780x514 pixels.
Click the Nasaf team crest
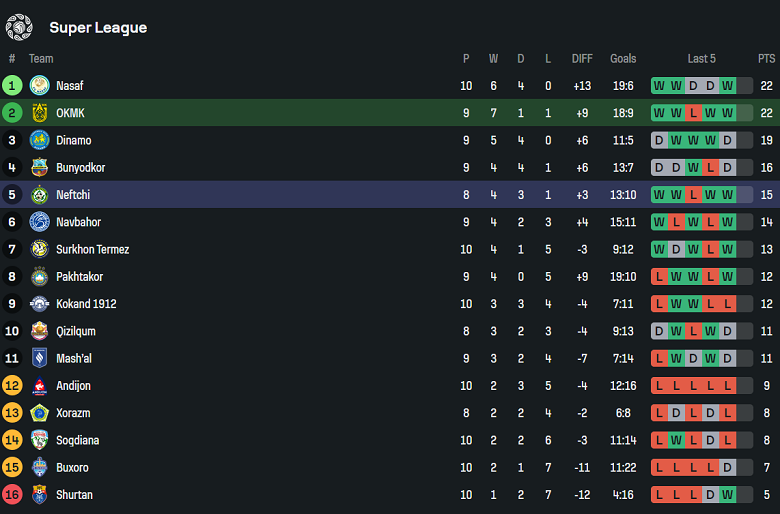click(39, 86)
